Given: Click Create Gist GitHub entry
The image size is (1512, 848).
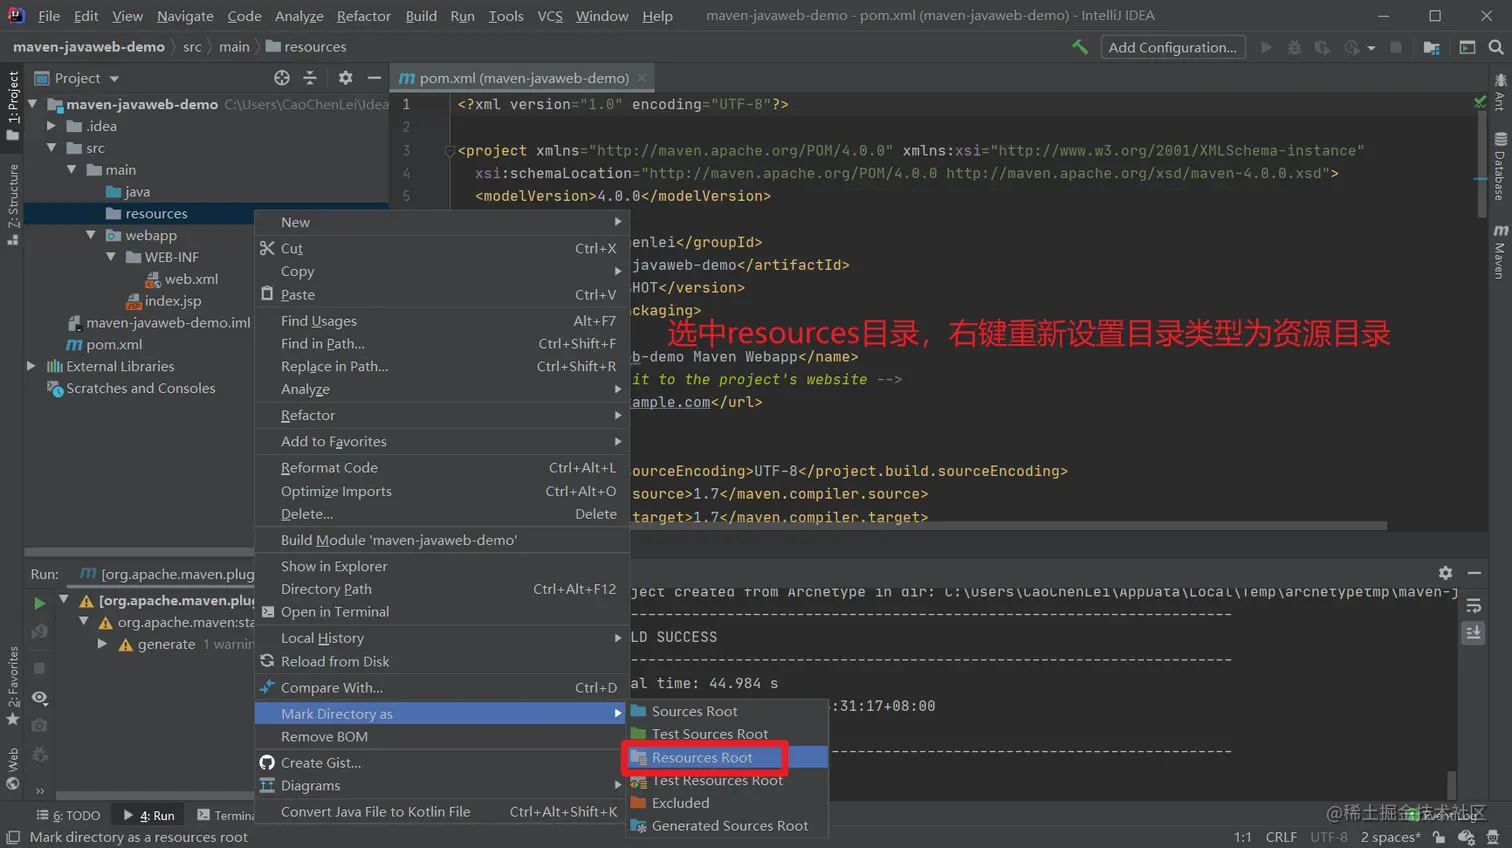Looking at the screenshot, I should pos(442,762).
